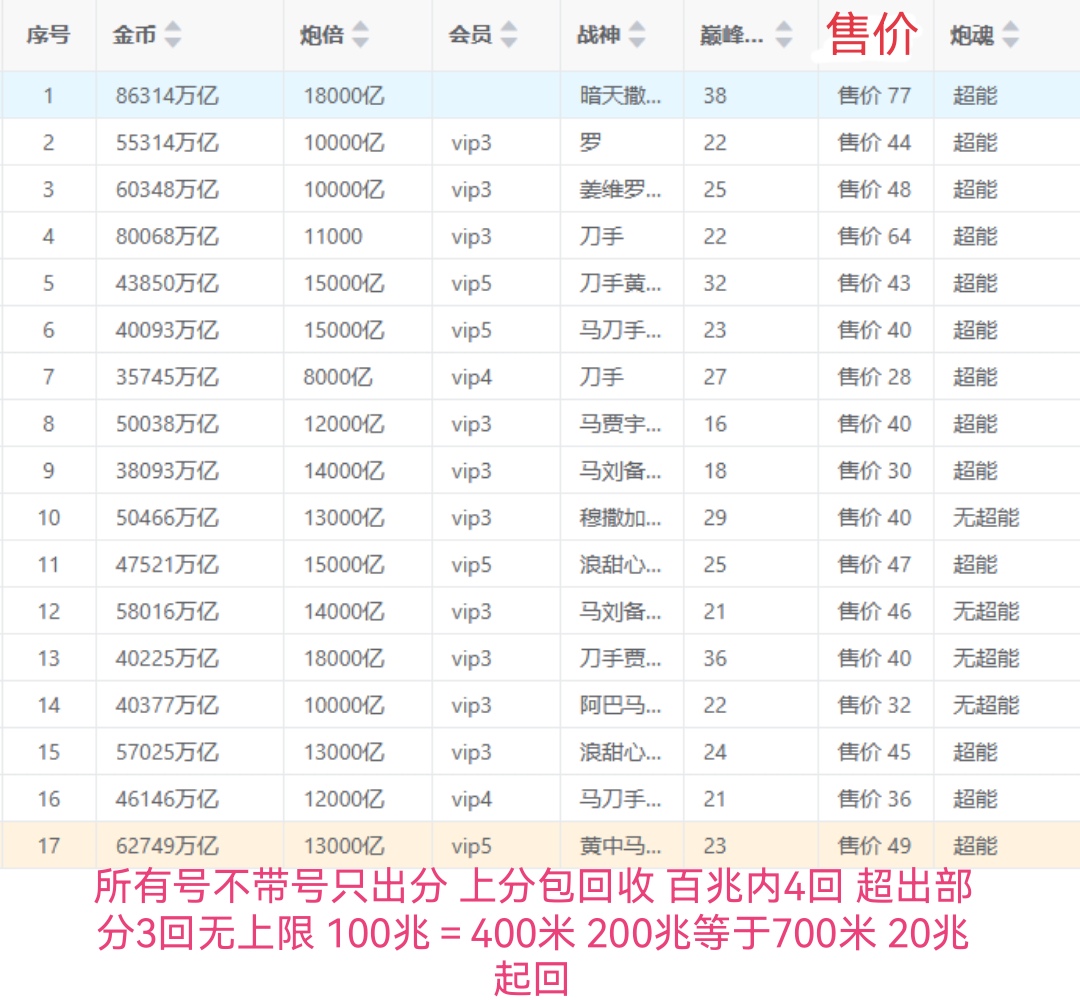Select the row with 86314万亿 gold
Image resolution: width=1080 pixels, height=1000 pixels.
click(x=167, y=96)
